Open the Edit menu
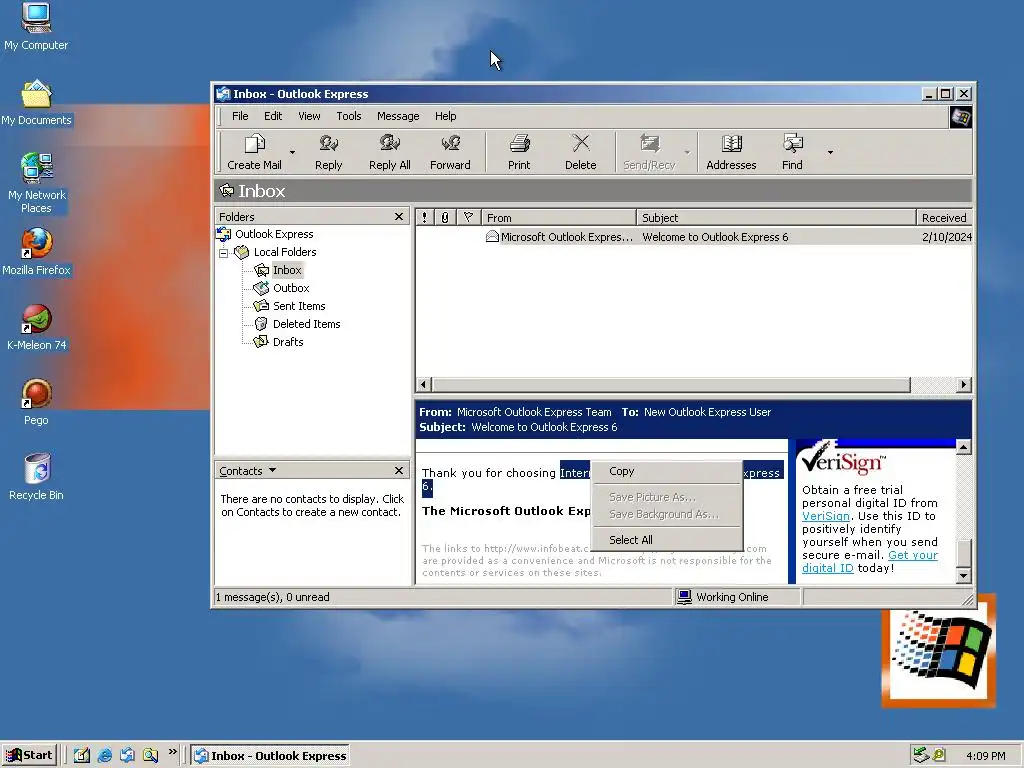This screenshot has height=768, width=1024. click(273, 116)
